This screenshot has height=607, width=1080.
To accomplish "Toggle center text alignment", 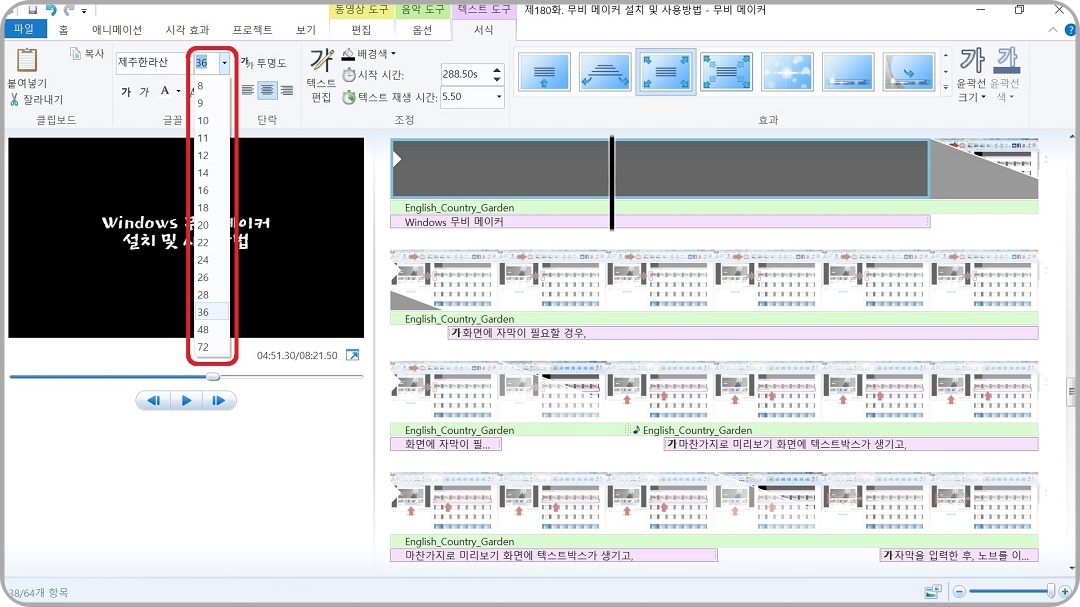I will click(x=267, y=90).
